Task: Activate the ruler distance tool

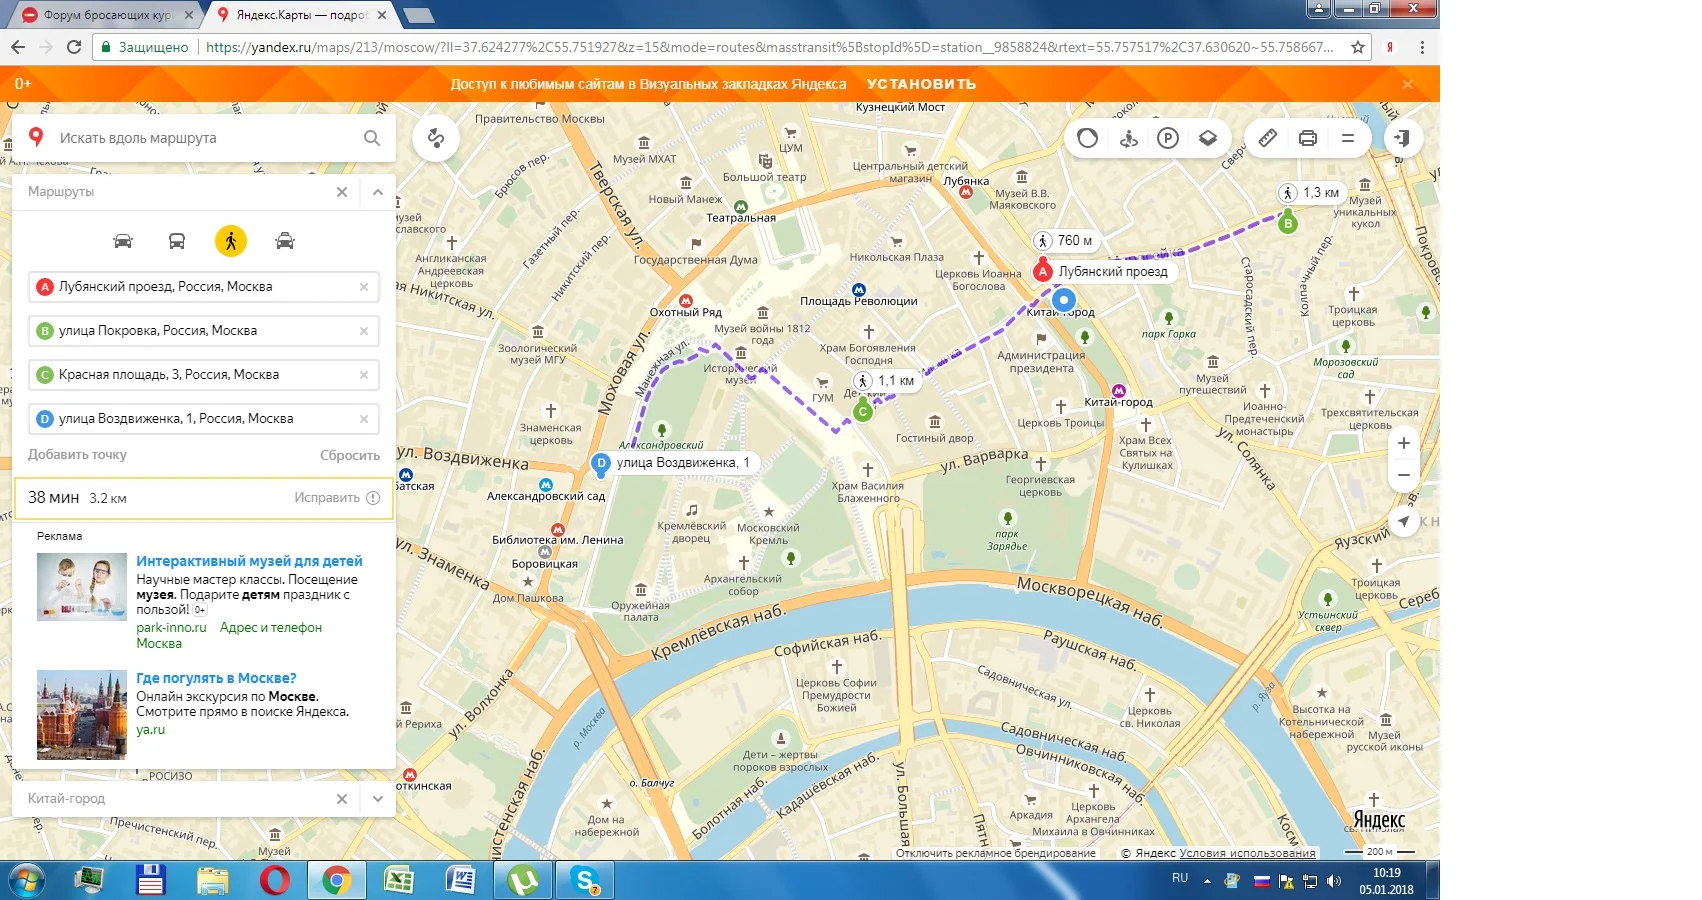Action: tap(1268, 138)
